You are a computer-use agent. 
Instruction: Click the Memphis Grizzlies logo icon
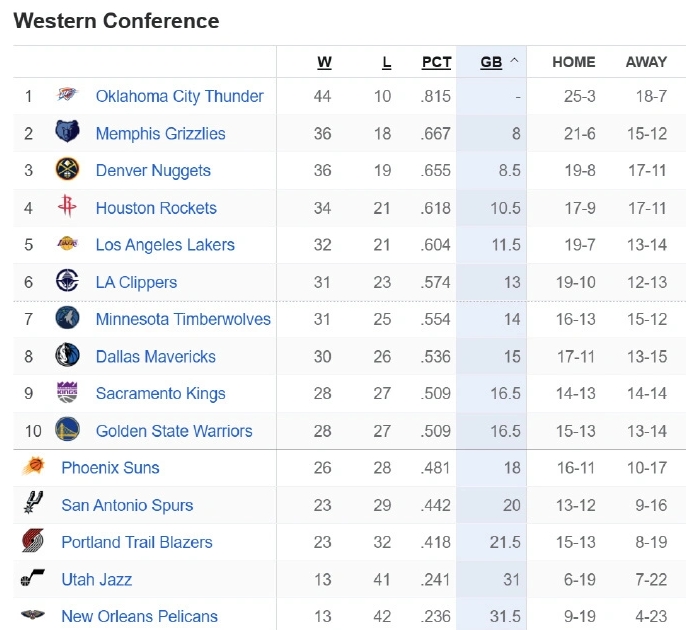[x=67, y=133]
